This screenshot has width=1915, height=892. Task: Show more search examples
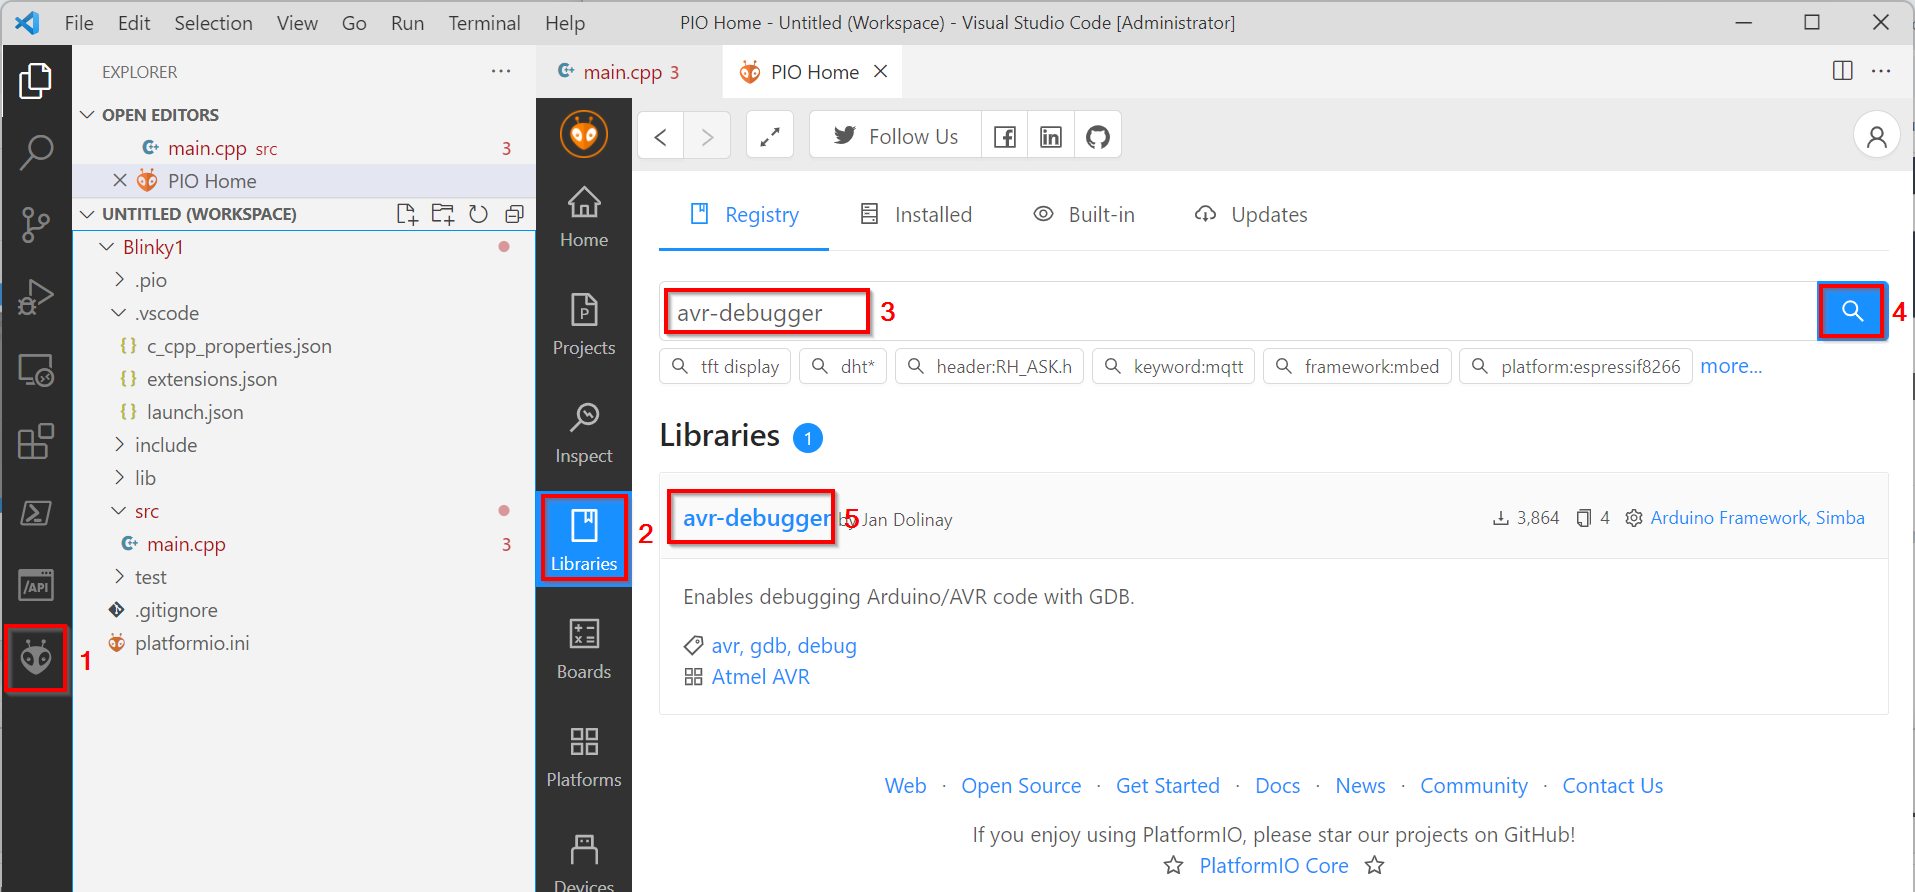click(x=1731, y=366)
